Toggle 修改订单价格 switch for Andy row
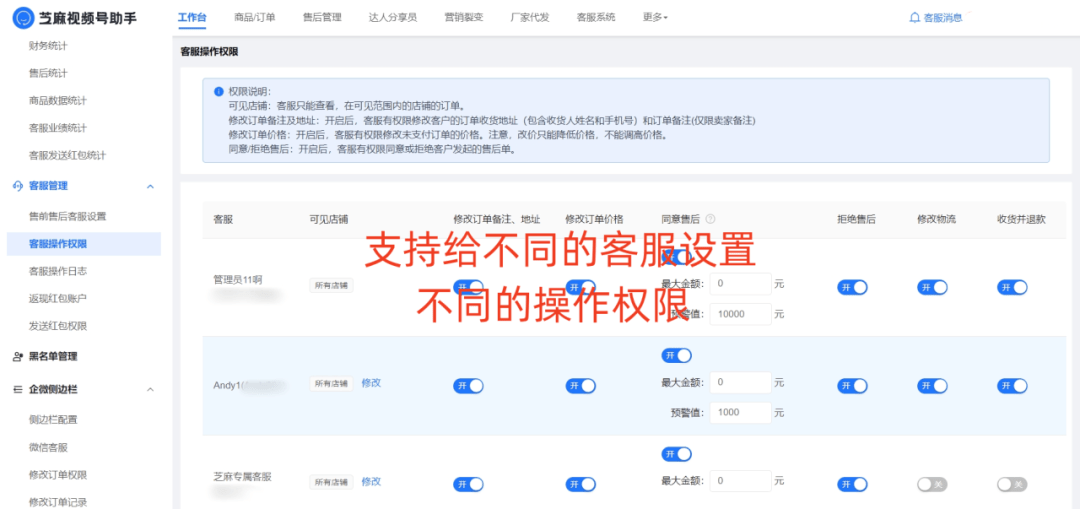1080x509 pixels. pos(580,385)
